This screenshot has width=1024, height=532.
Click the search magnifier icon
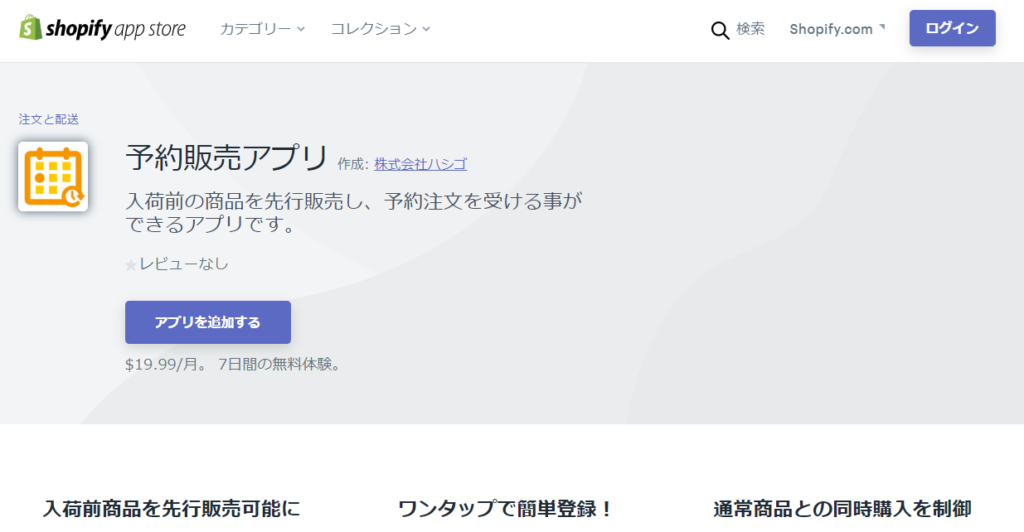click(720, 30)
